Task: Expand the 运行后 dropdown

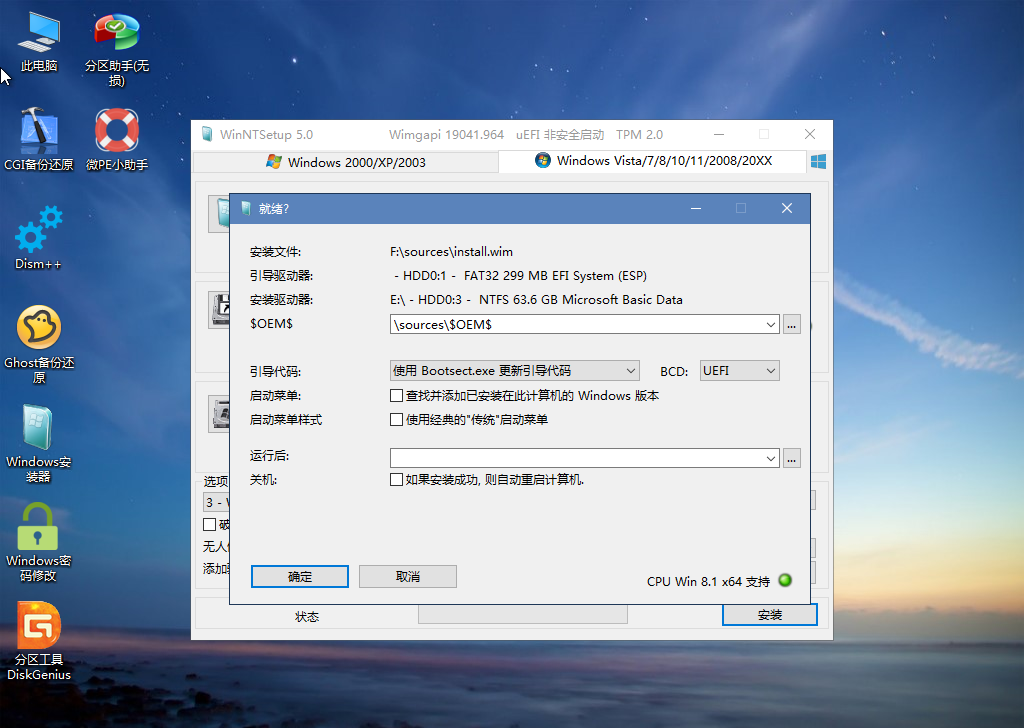Action: [x=771, y=458]
